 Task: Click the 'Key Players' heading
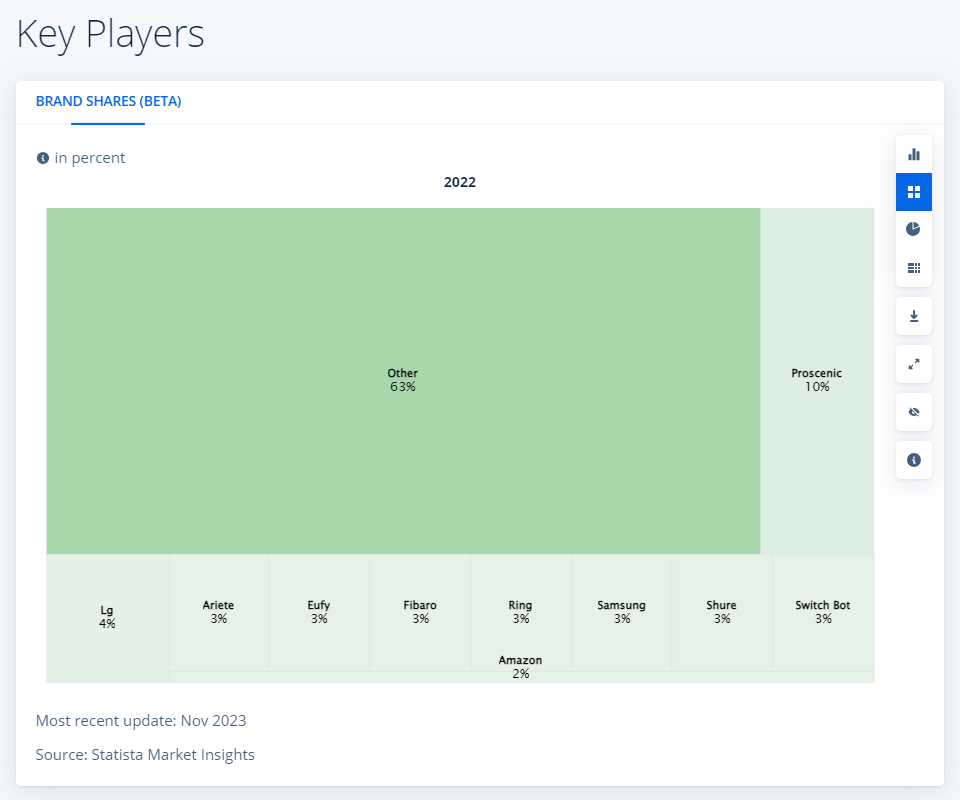pyautogui.click(x=110, y=34)
